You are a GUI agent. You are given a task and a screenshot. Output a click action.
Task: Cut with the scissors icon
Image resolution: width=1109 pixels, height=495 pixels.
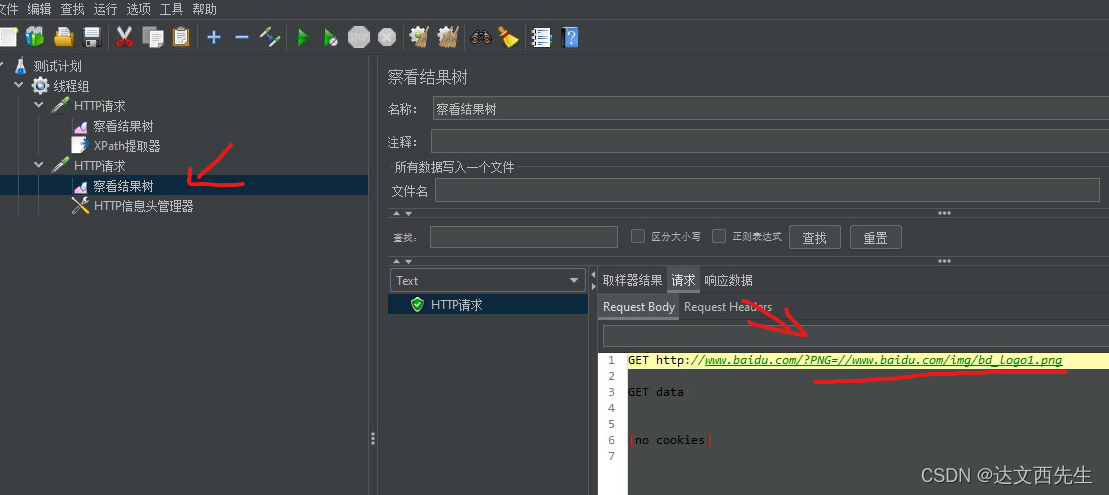124,37
